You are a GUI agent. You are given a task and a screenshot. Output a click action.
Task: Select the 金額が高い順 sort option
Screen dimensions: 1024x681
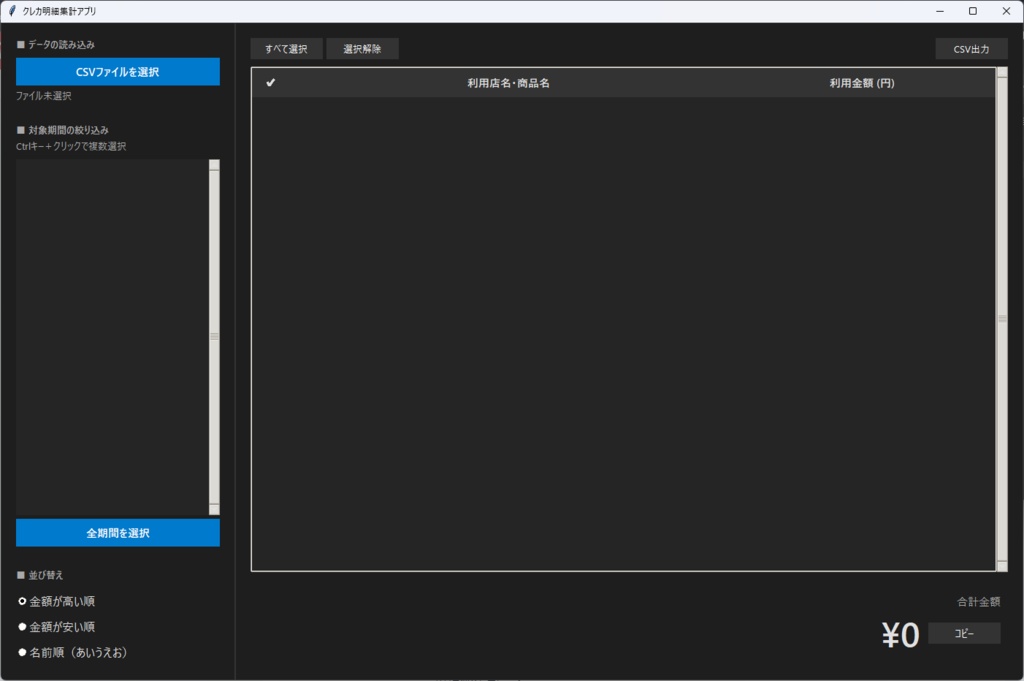click(x=57, y=601)
